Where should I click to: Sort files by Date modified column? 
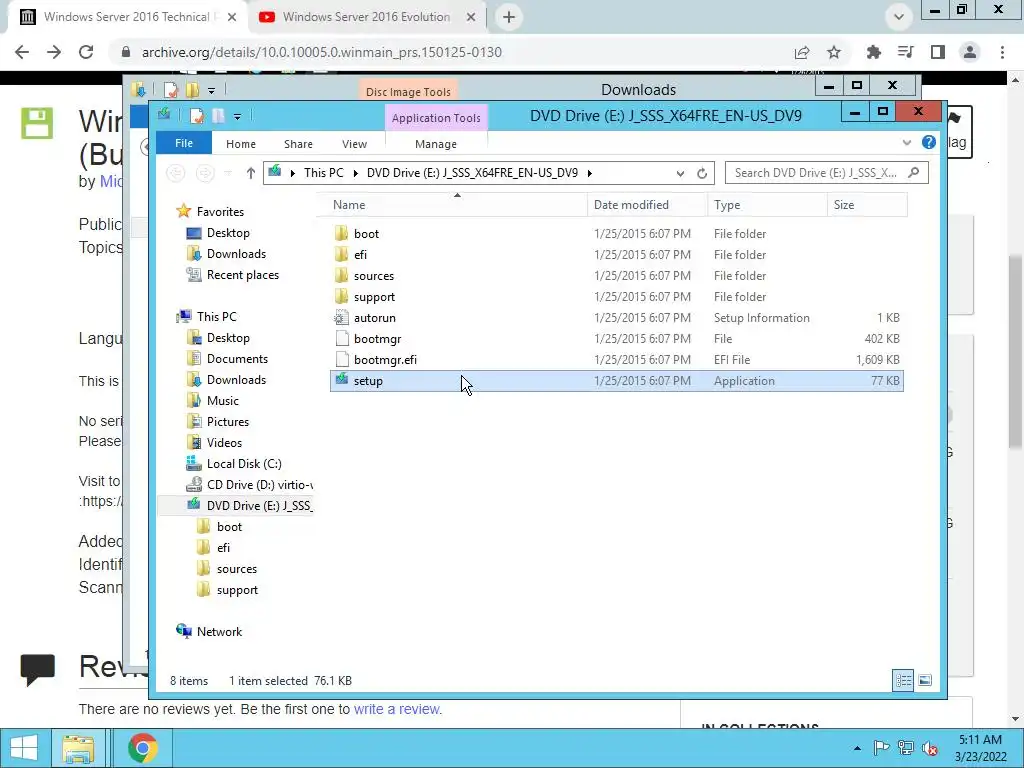(x=647, y=204)
